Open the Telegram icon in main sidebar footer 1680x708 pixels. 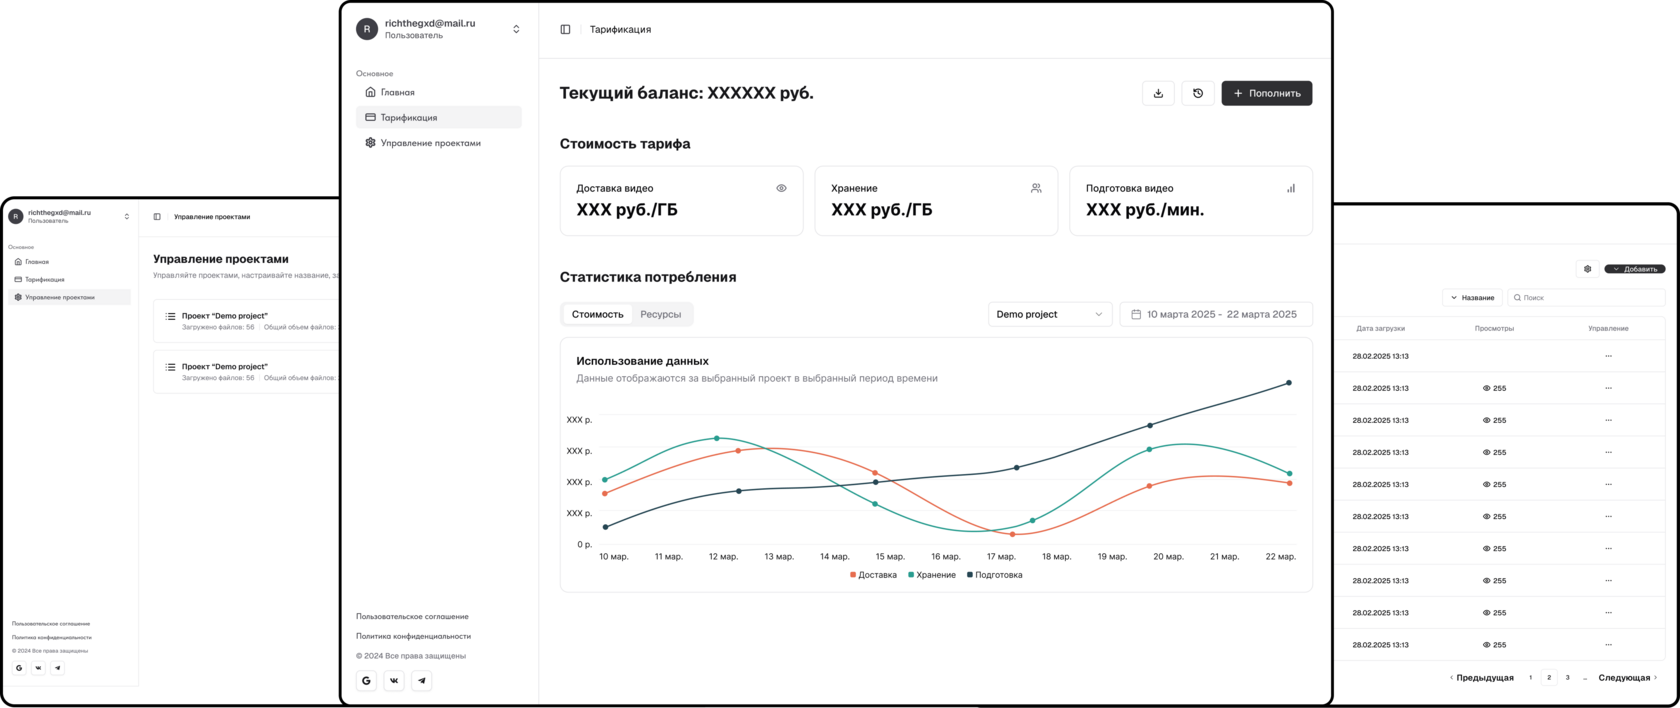[x=422, y=680]
